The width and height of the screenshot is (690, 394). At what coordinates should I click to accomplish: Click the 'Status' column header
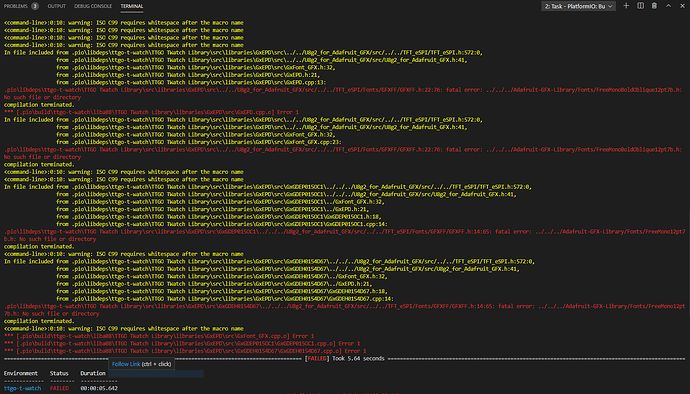[59, 373]
